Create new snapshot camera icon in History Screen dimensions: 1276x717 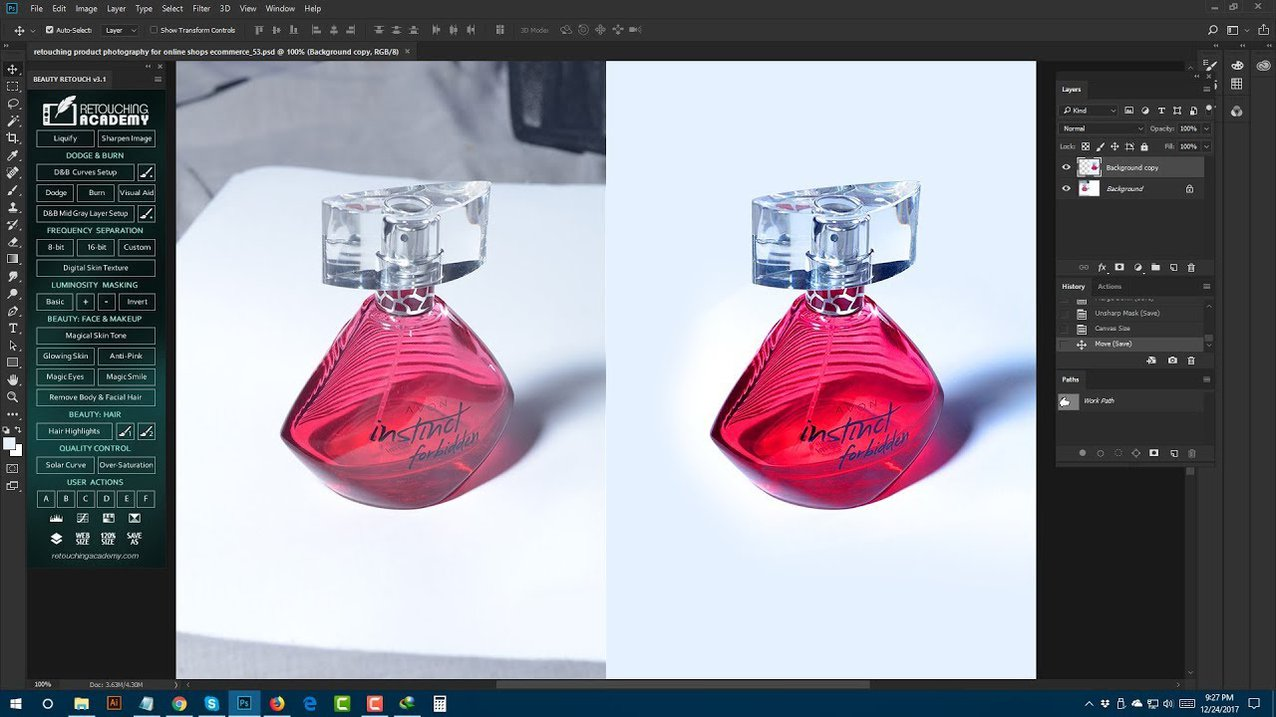[x=1173, y=360]
